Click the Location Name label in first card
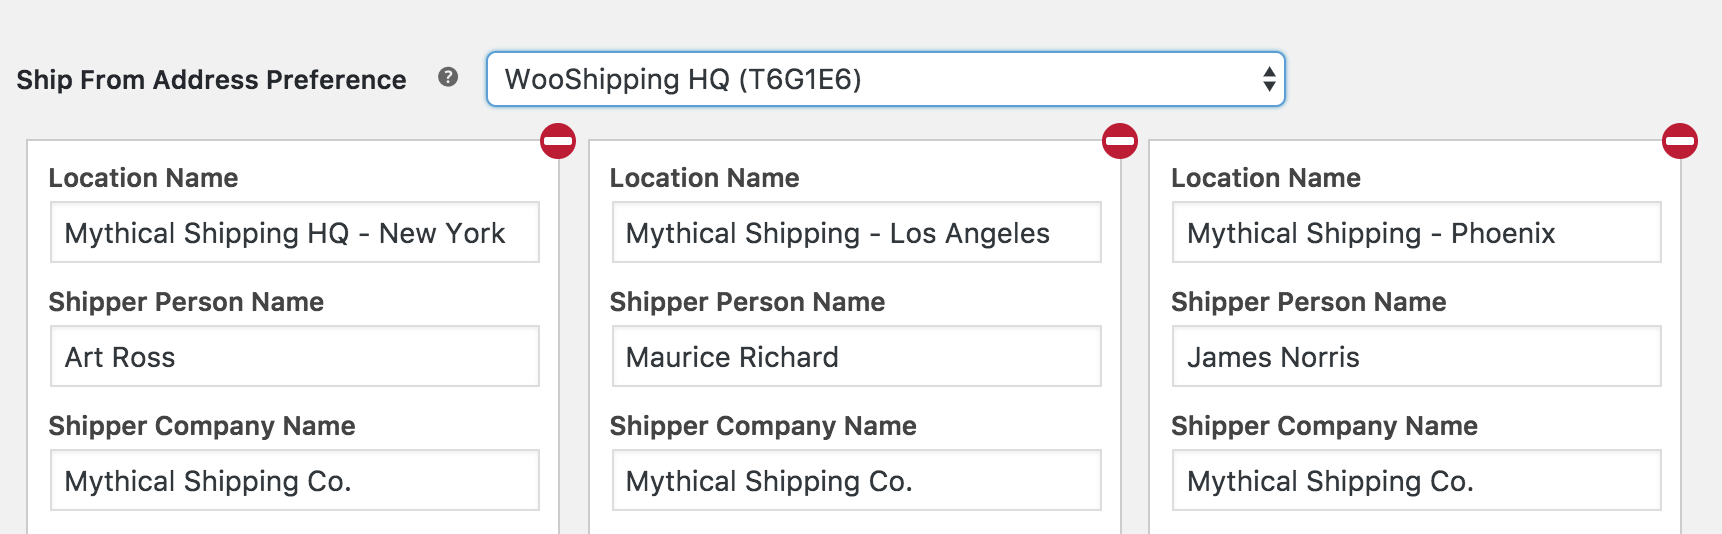The height and width of the screenshot is (534, 1722). 143,178
